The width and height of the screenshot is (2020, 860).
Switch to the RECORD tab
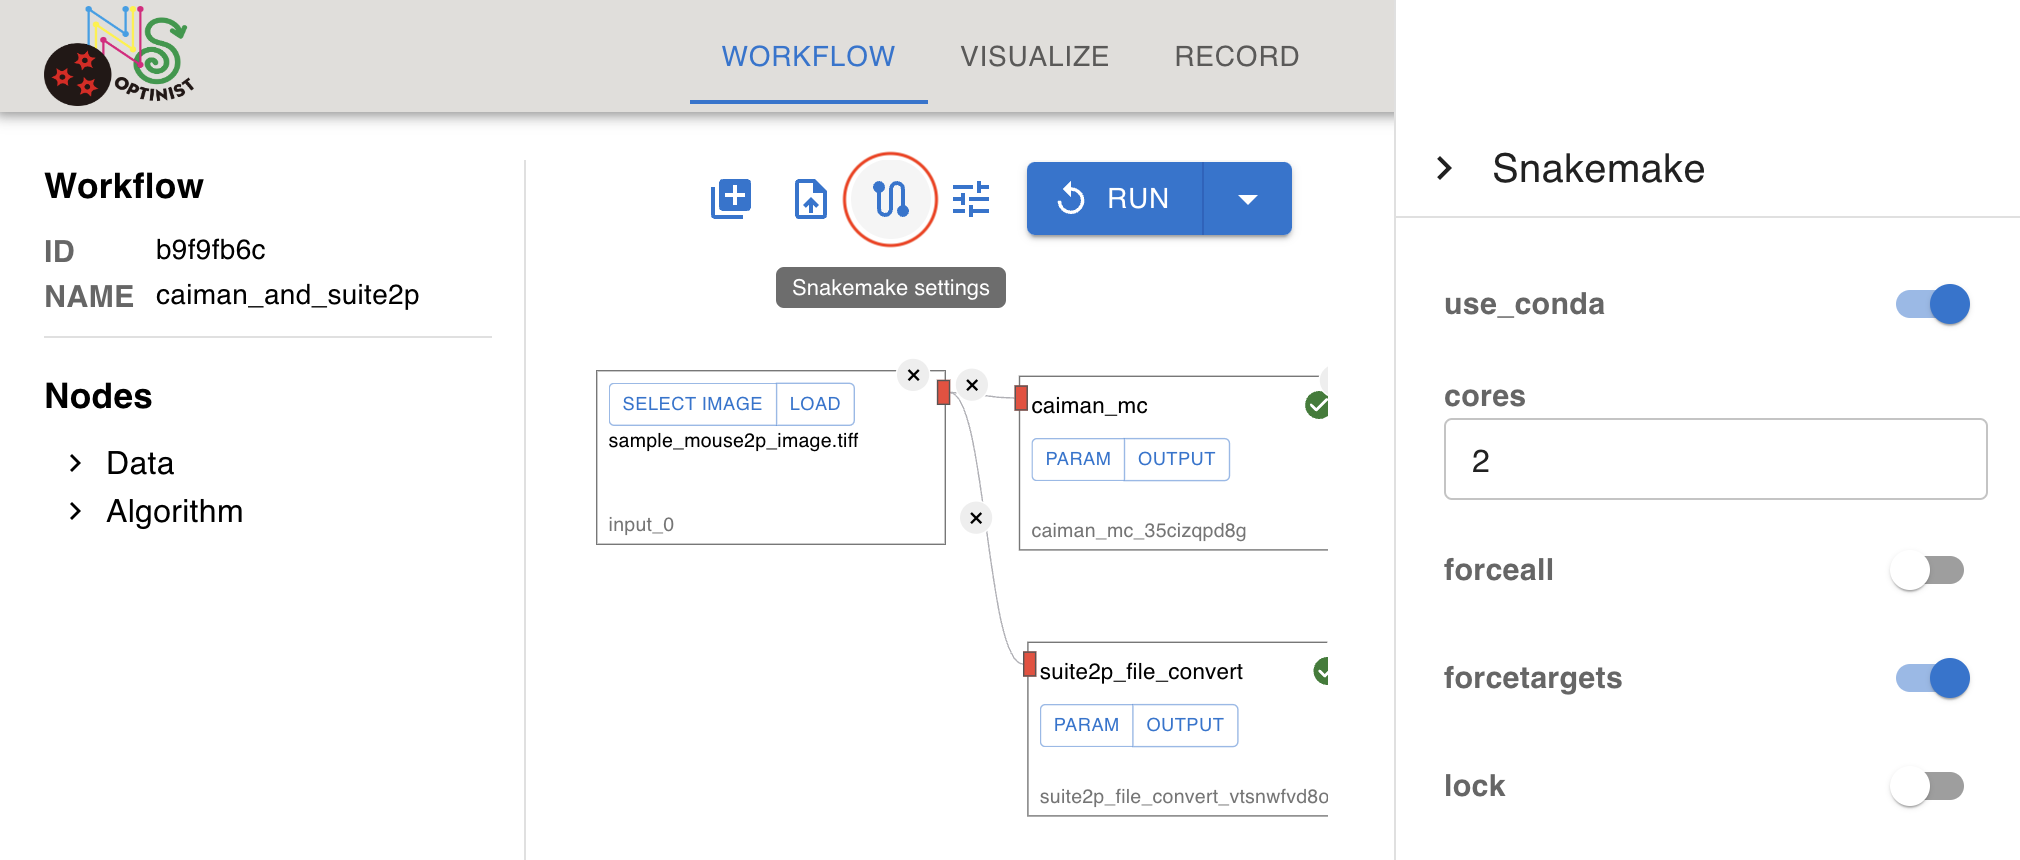1237,56
